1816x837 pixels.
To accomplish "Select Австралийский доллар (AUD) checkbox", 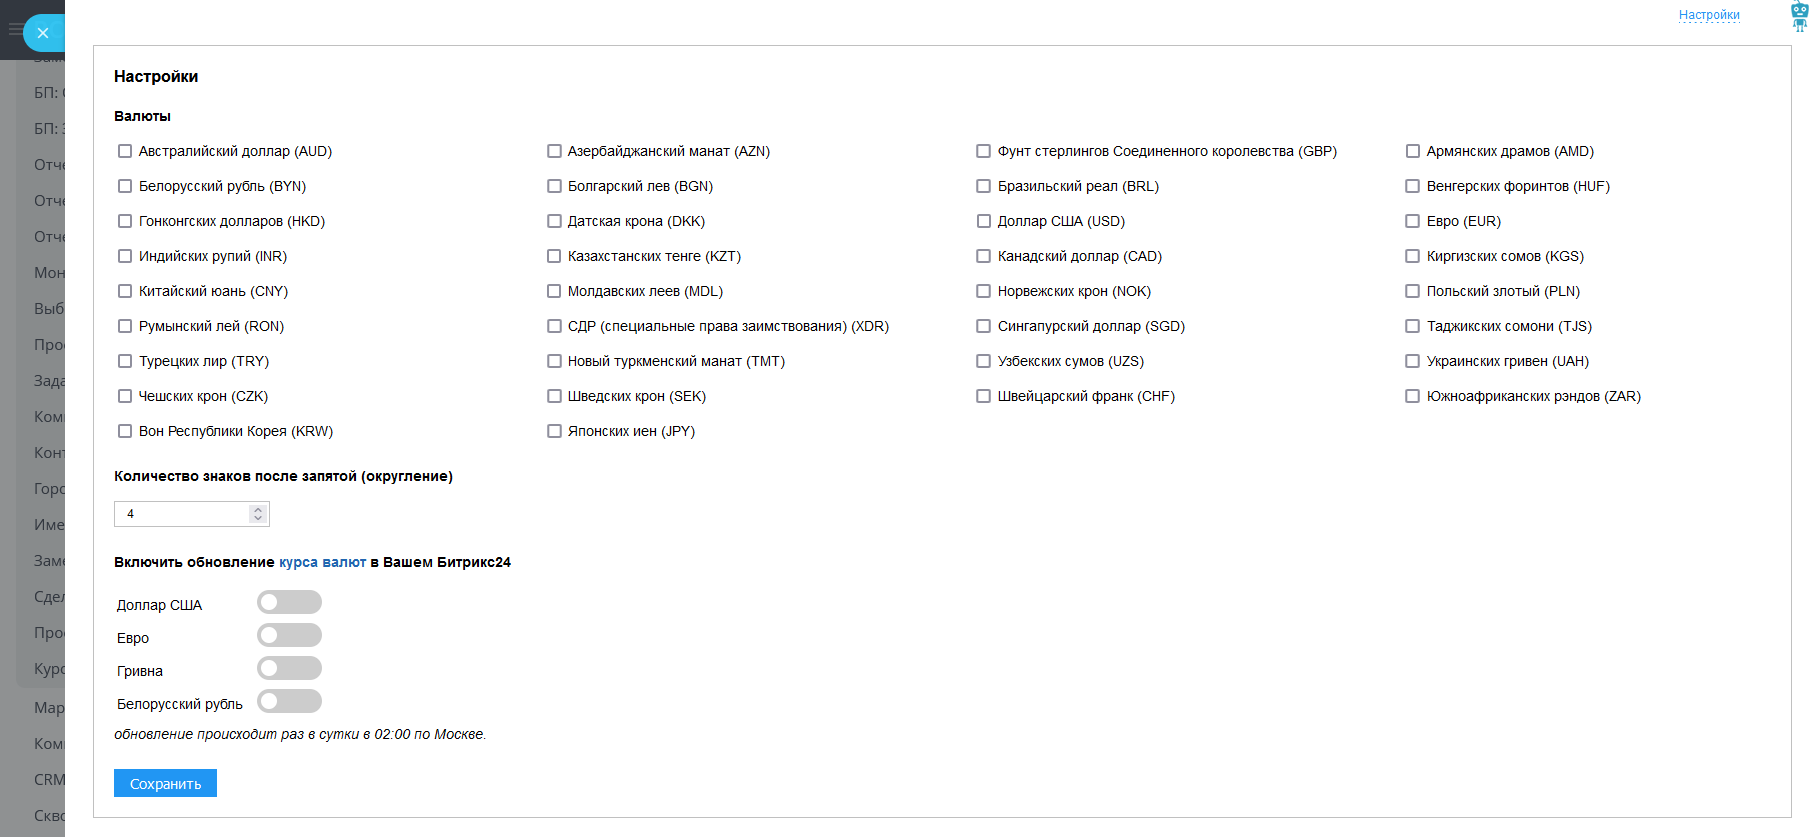I will tap(125, 151).
